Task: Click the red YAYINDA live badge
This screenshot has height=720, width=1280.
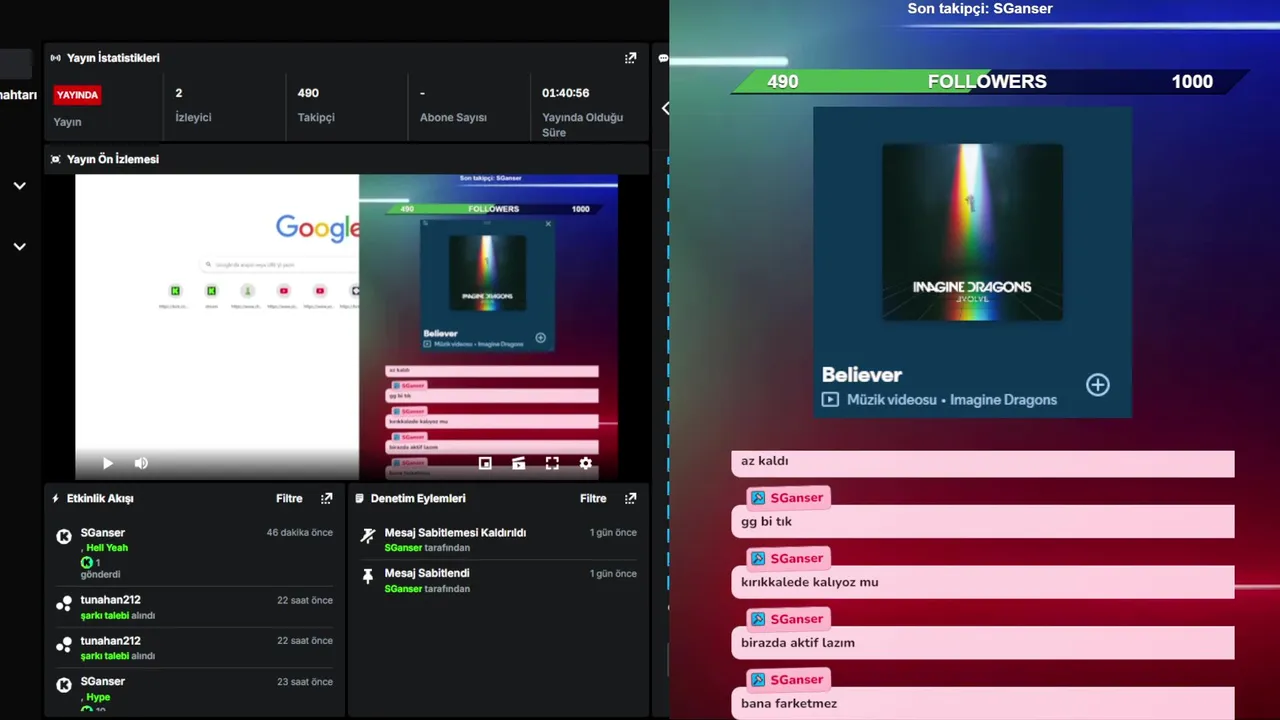Action: point(77,95)
